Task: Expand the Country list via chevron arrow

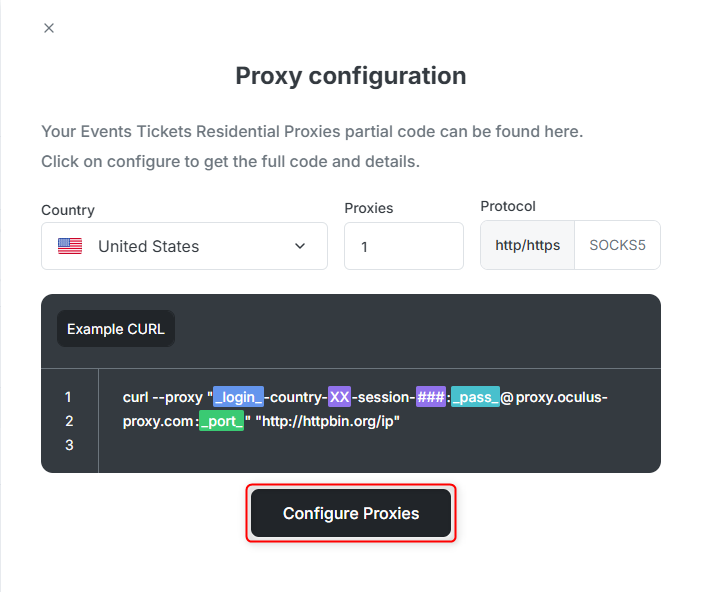Action: point(300,246)
